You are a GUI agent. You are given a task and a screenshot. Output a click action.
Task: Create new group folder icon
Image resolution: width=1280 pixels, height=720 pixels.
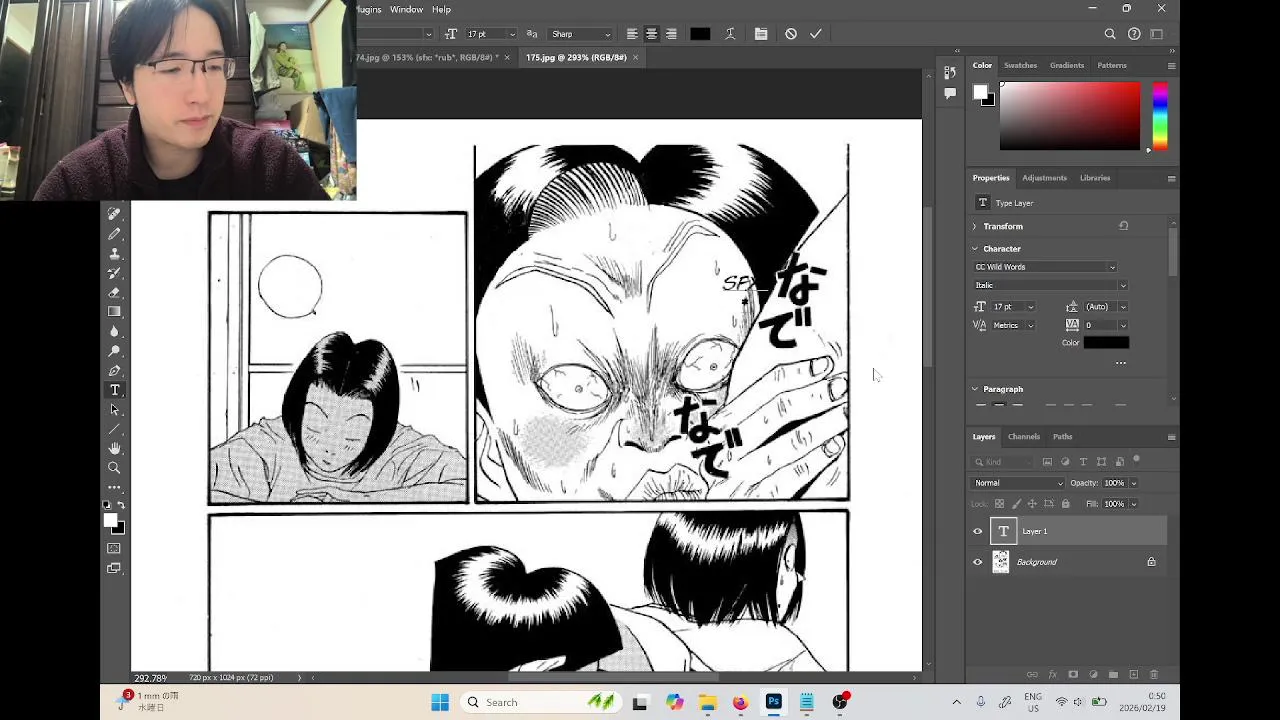[x=1113, y=675]
